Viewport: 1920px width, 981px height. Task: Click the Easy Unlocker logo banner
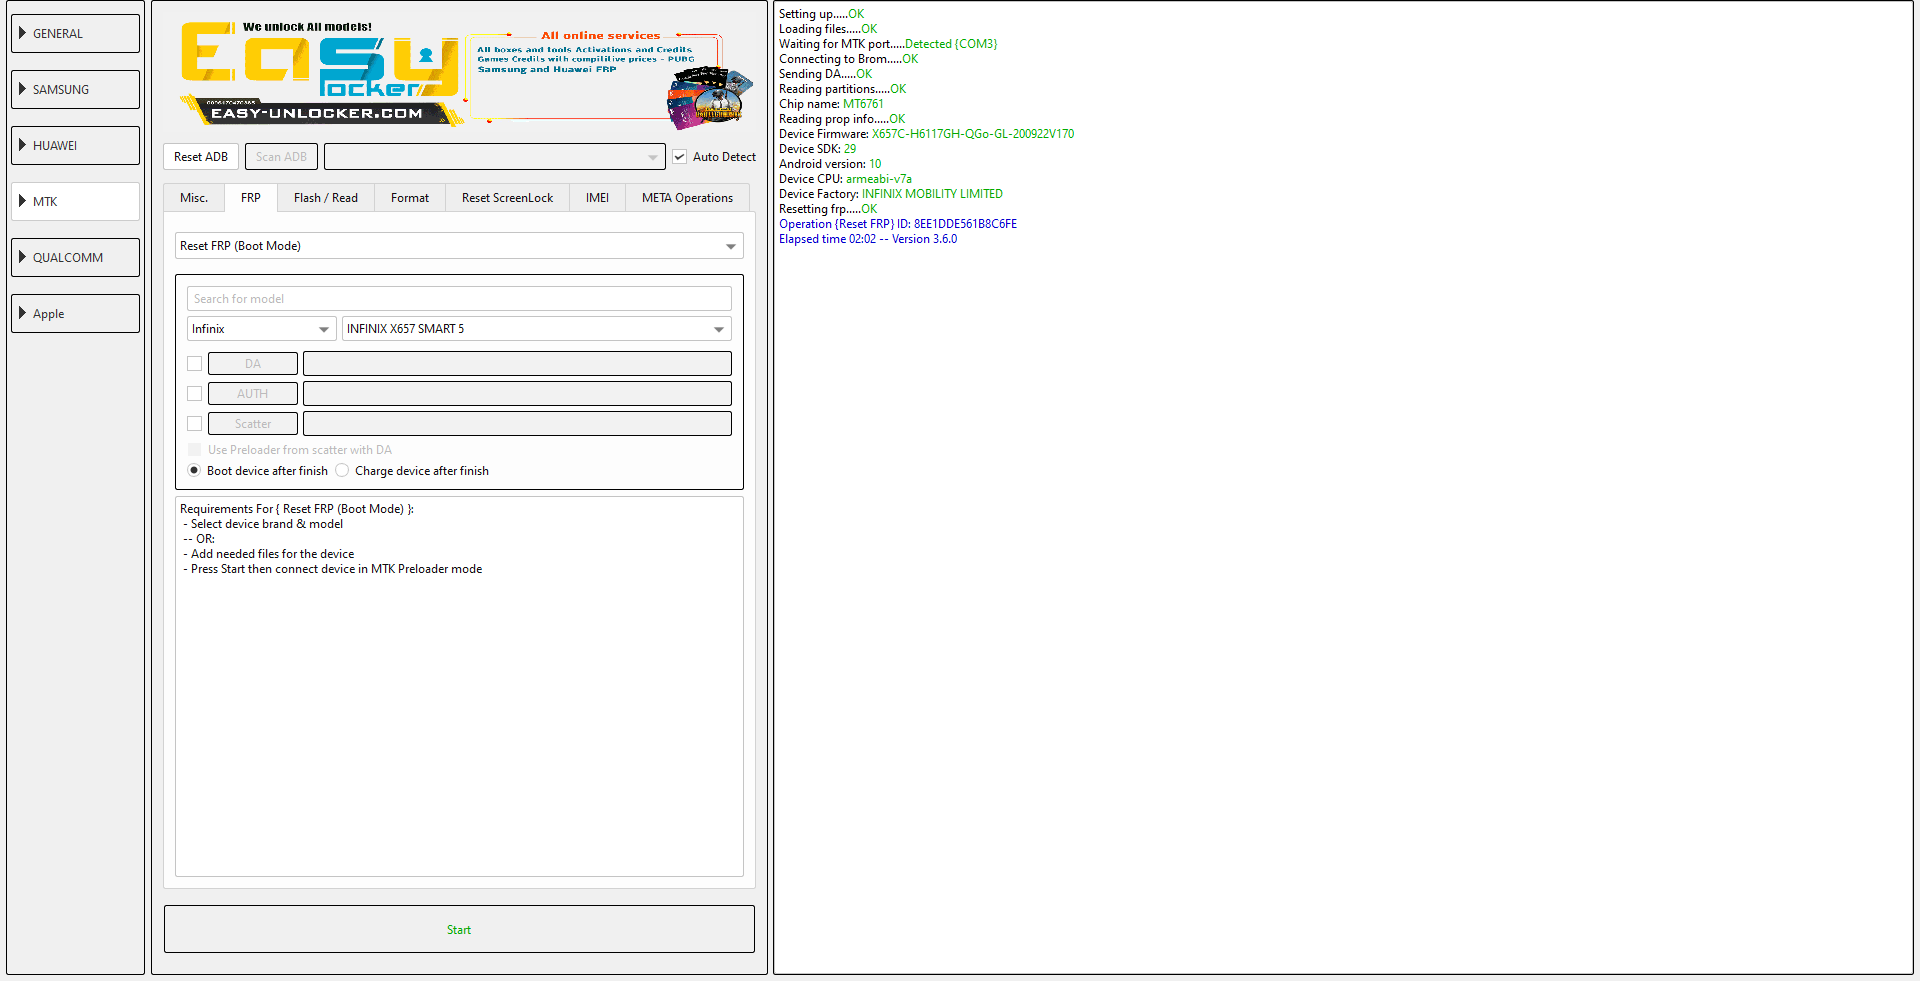click(320, 74)
